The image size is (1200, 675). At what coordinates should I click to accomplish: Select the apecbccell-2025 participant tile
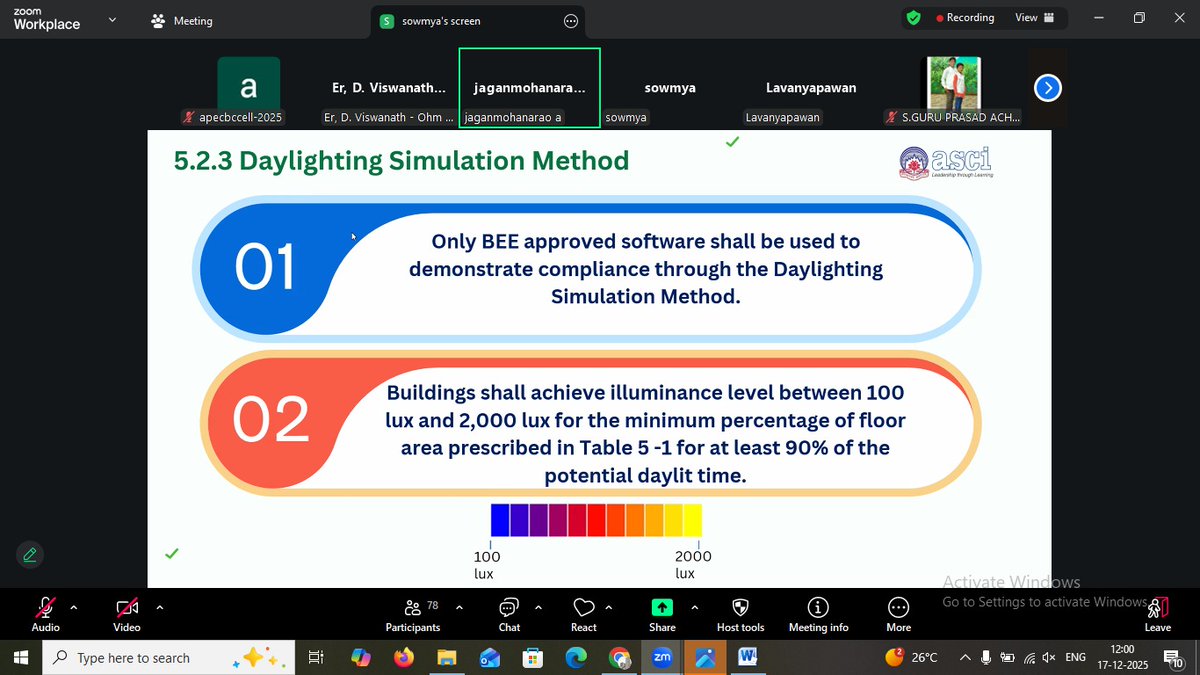[x=248, y=88]
